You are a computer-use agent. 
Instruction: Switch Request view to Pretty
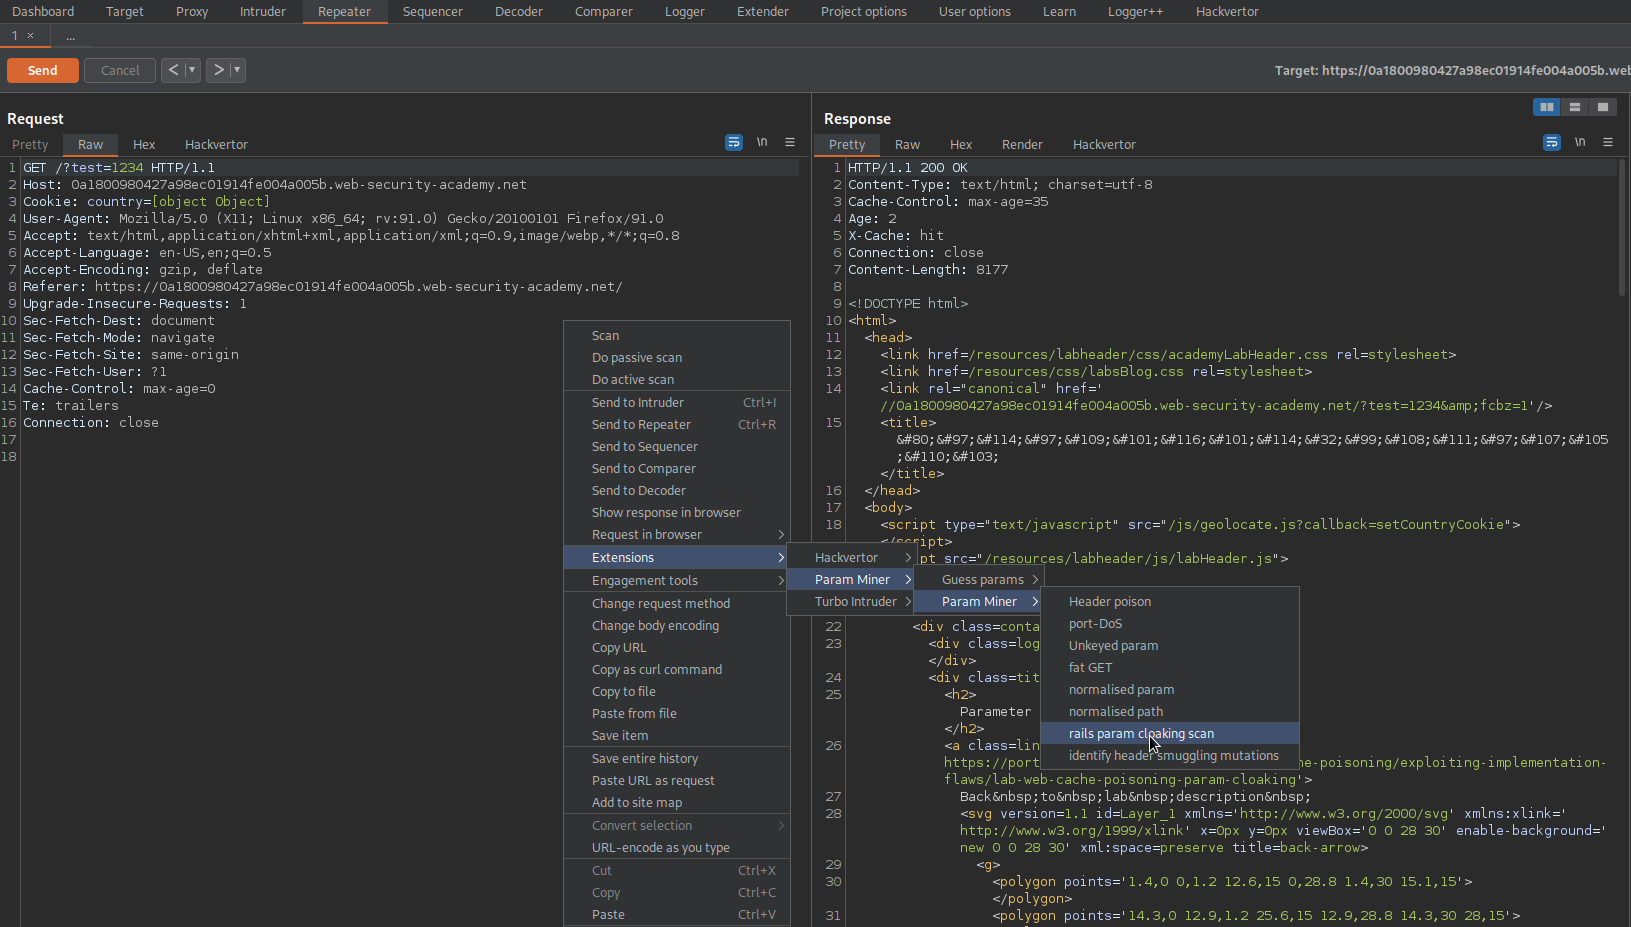pyautogui.click(x=30, y=145)
